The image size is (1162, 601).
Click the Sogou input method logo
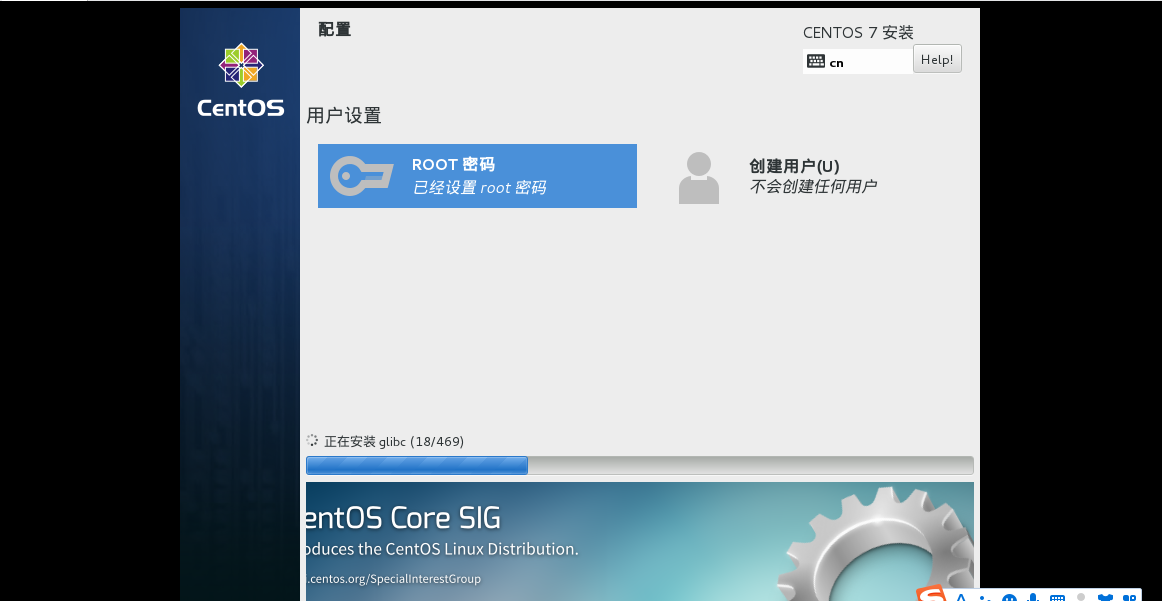931,594
